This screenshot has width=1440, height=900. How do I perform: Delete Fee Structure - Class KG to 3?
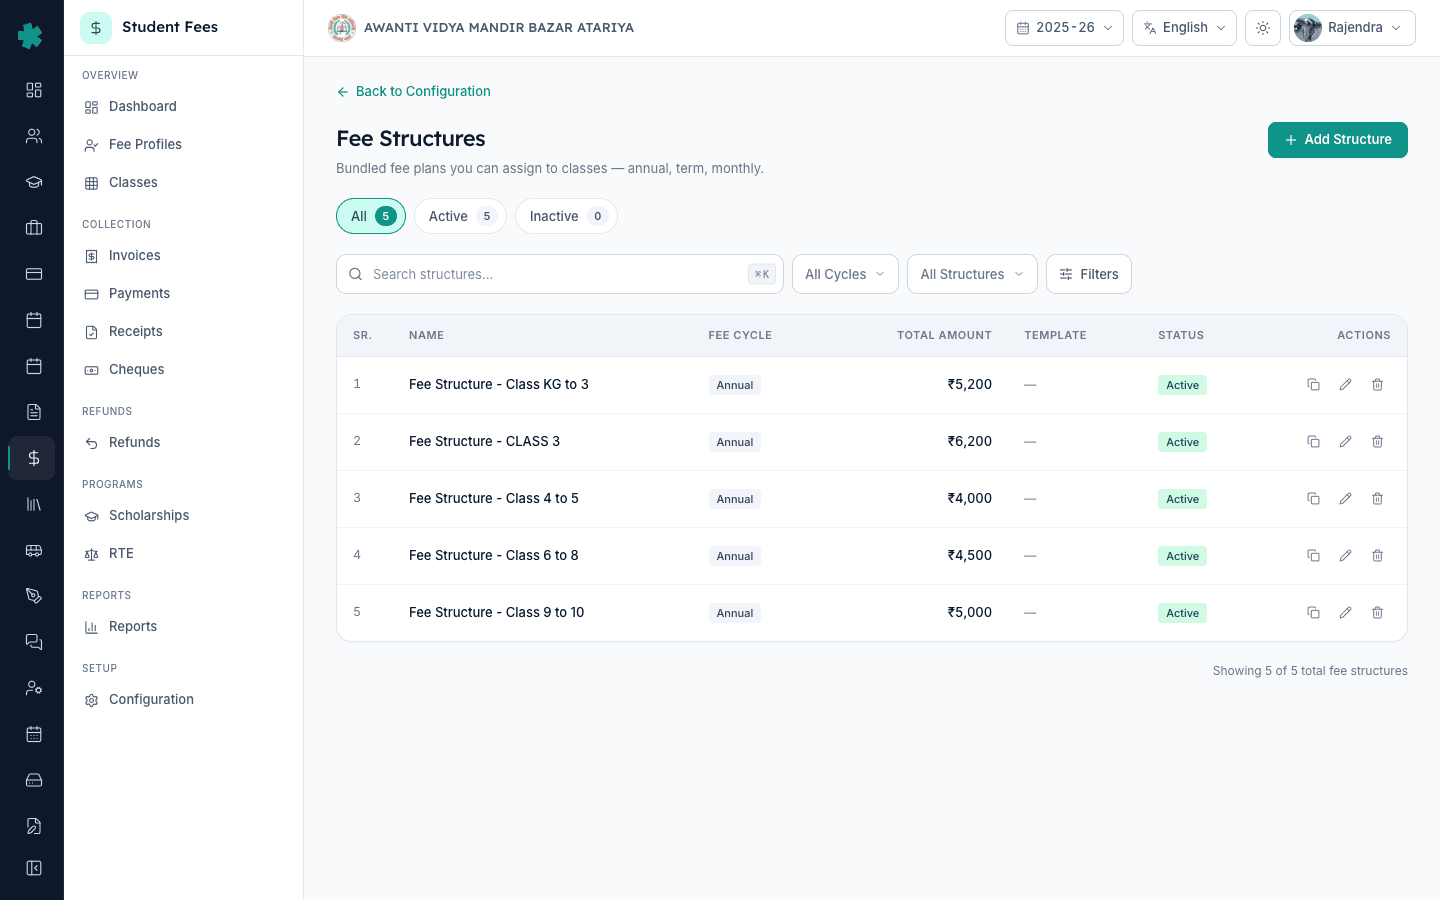[x=1378, y=385]
